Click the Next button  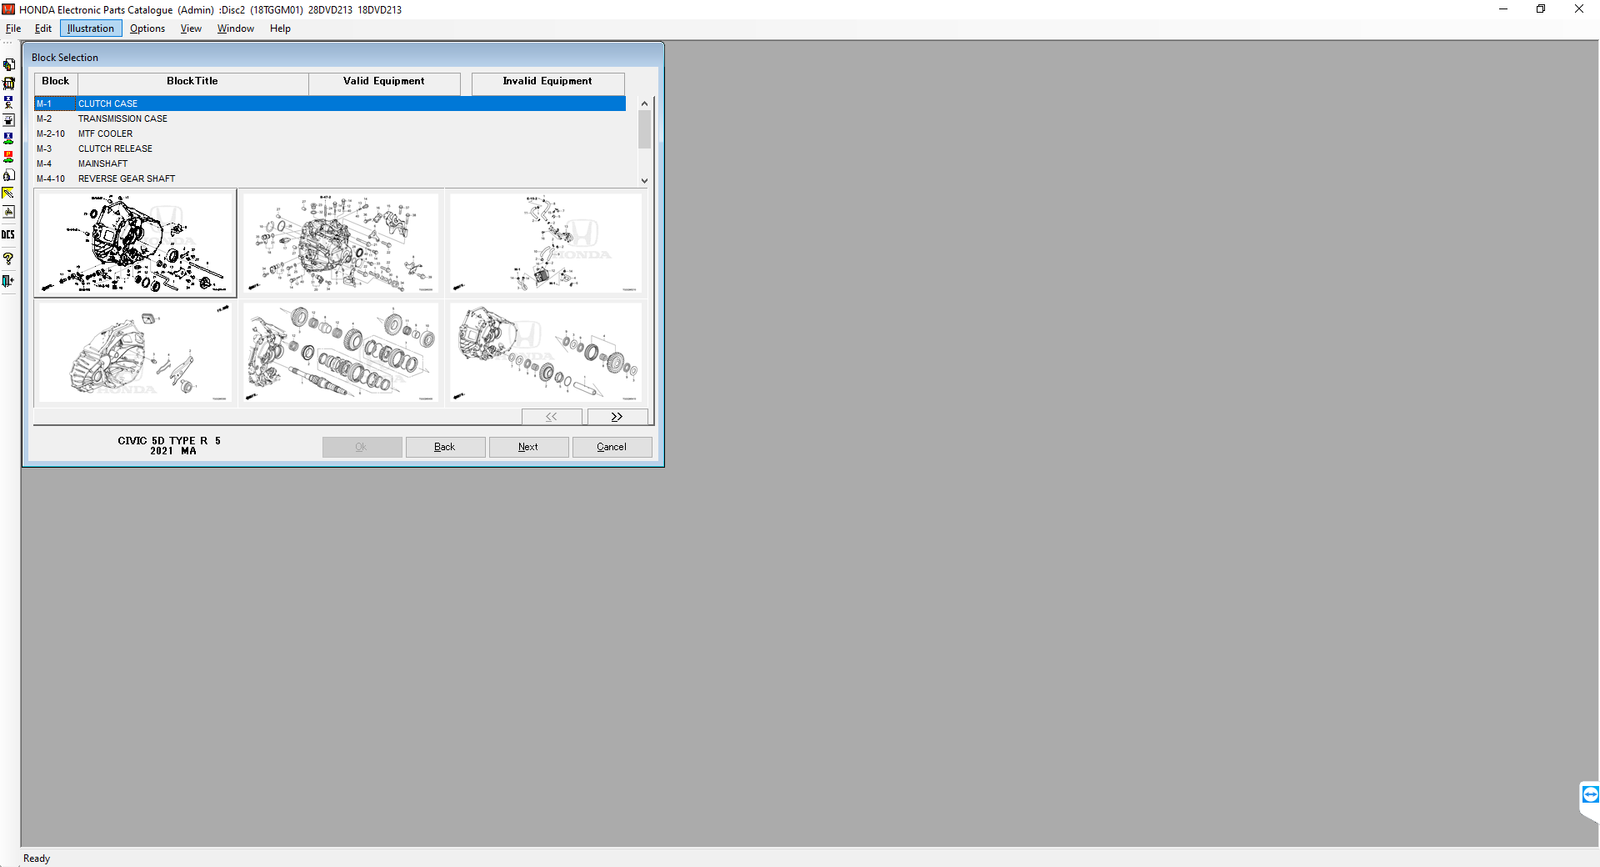pyautogui.click(x=528, y=447)
